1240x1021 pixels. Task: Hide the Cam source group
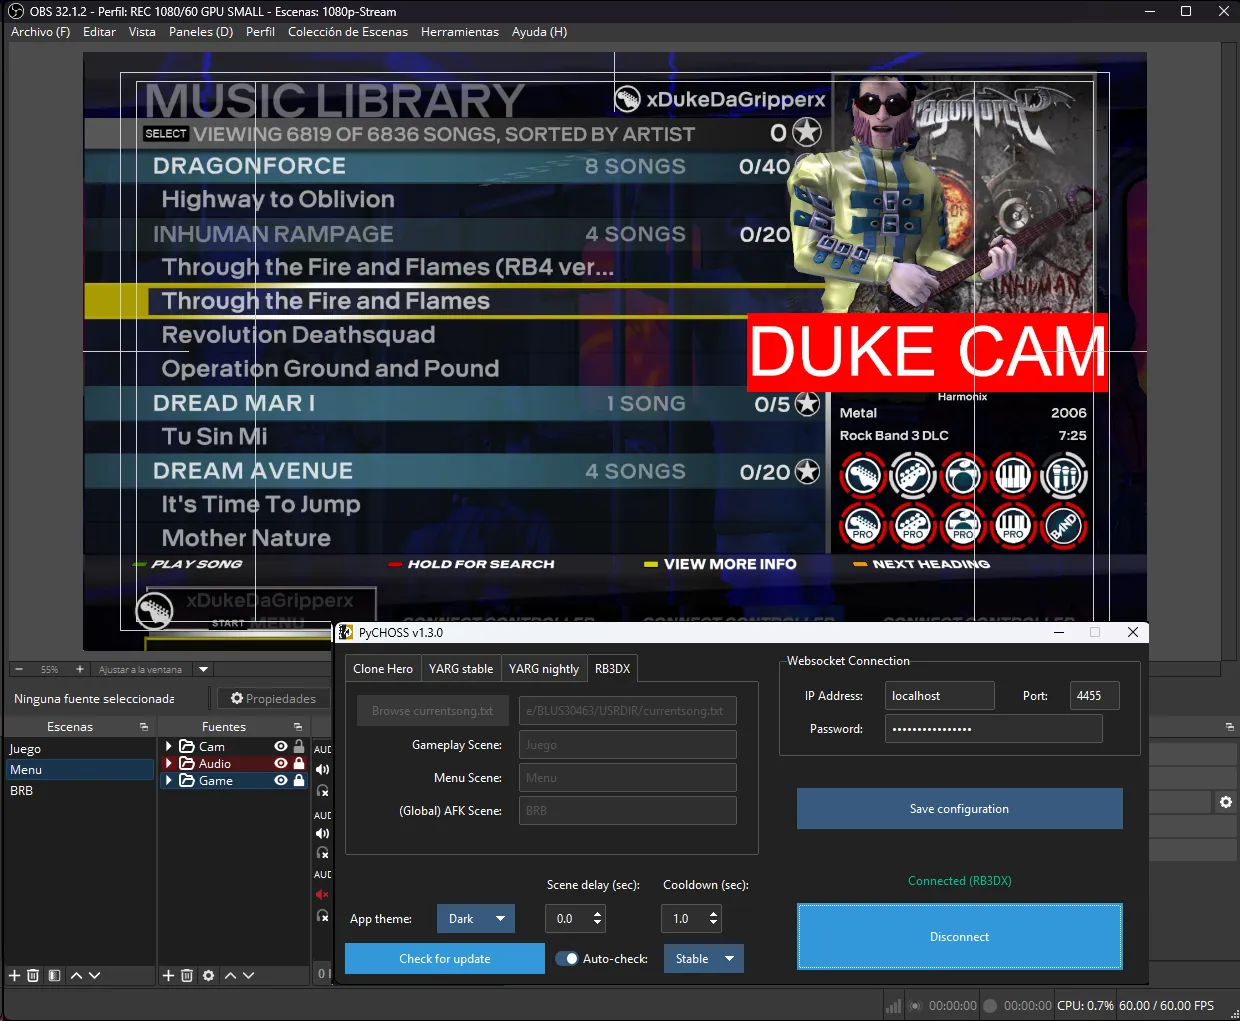[281, 746]
